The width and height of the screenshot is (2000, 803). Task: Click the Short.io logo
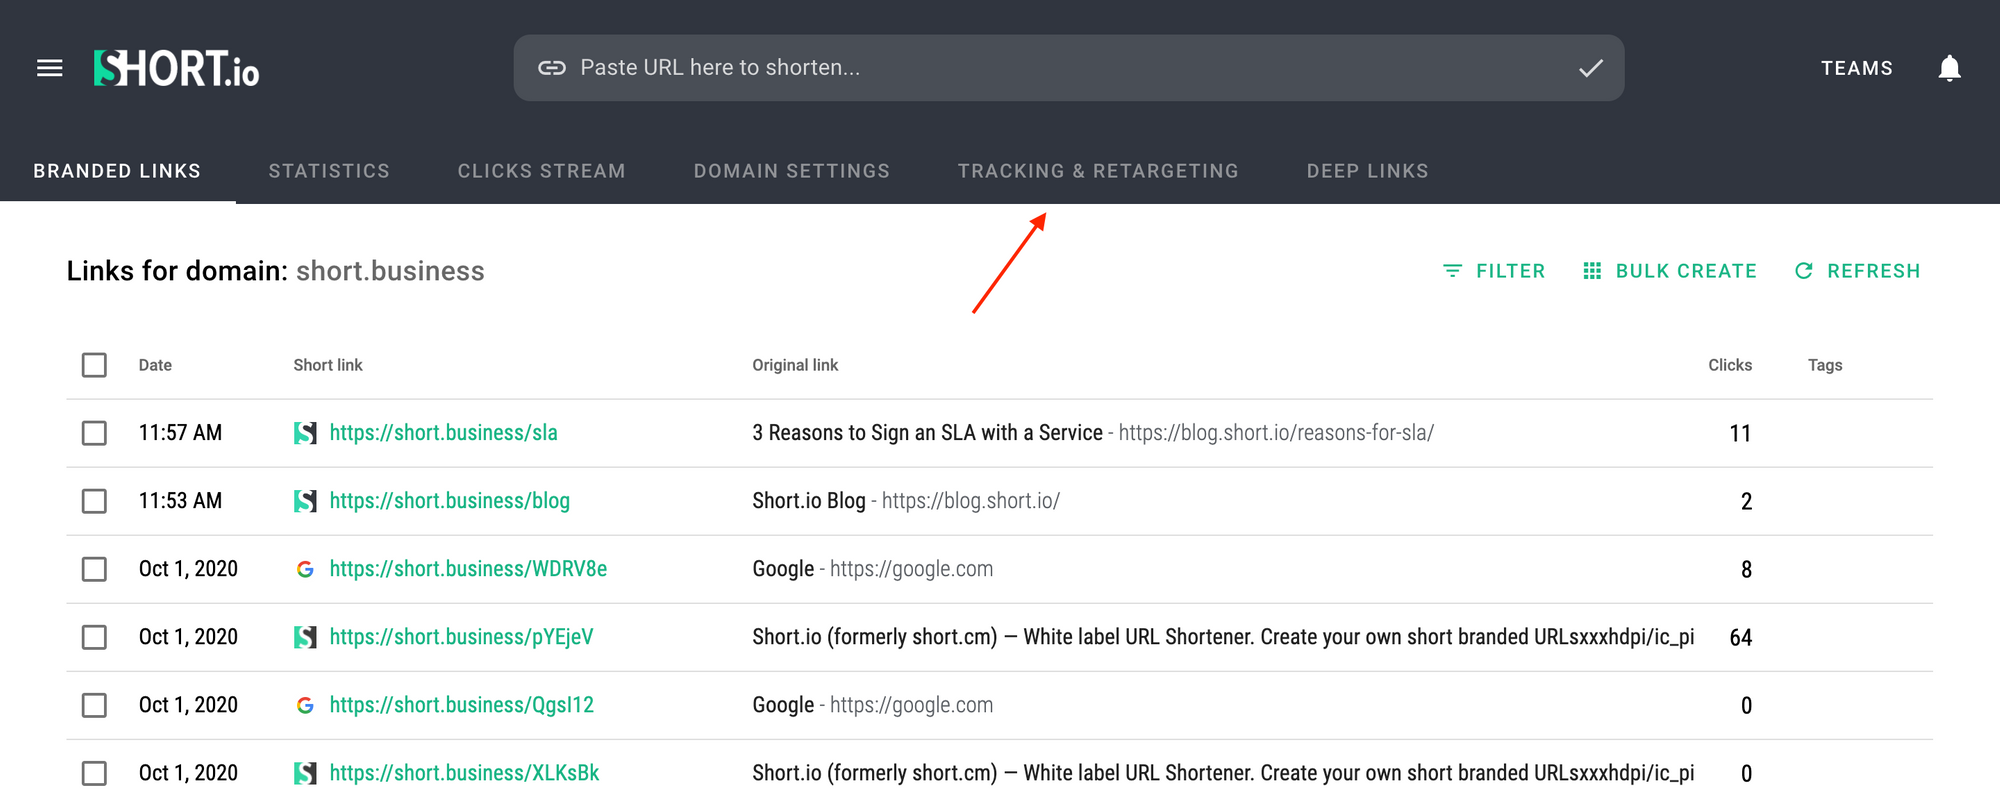tap(176, 68)
